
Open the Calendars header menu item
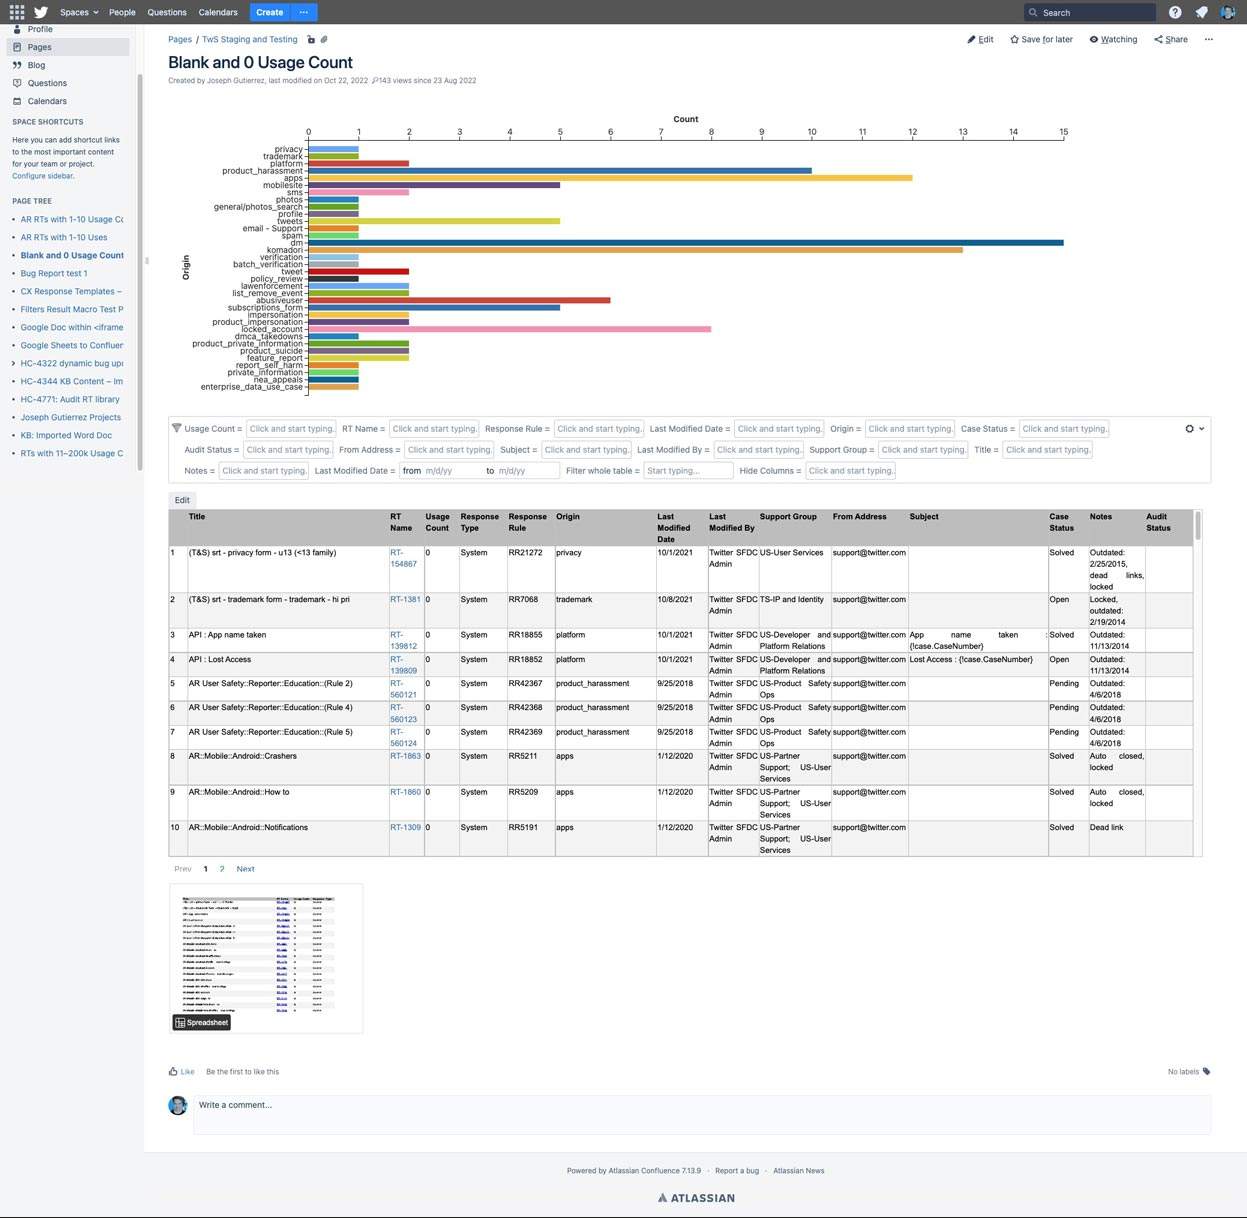click(218, 12)
